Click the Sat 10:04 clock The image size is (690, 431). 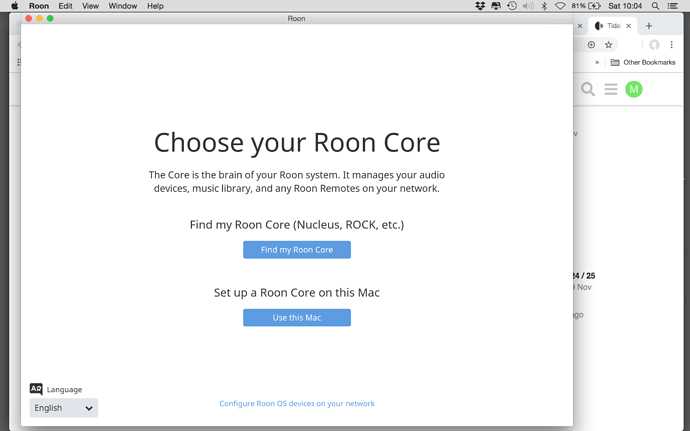pyautogui.click(x=625, y=6)
